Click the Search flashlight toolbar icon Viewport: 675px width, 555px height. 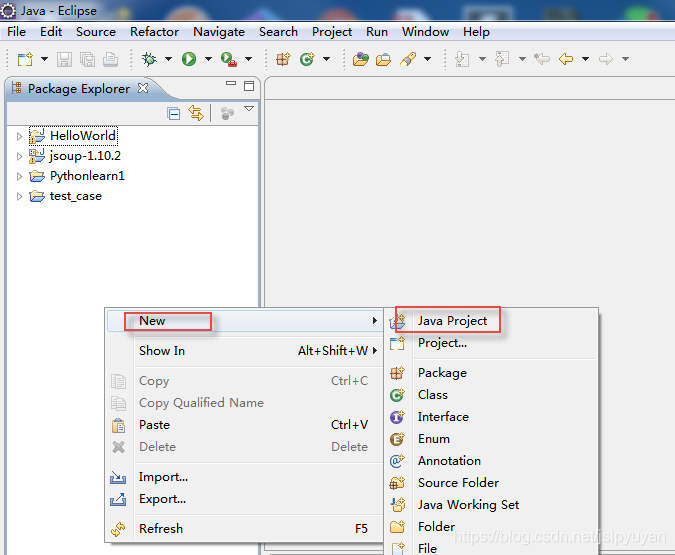(x=408, y=59)
